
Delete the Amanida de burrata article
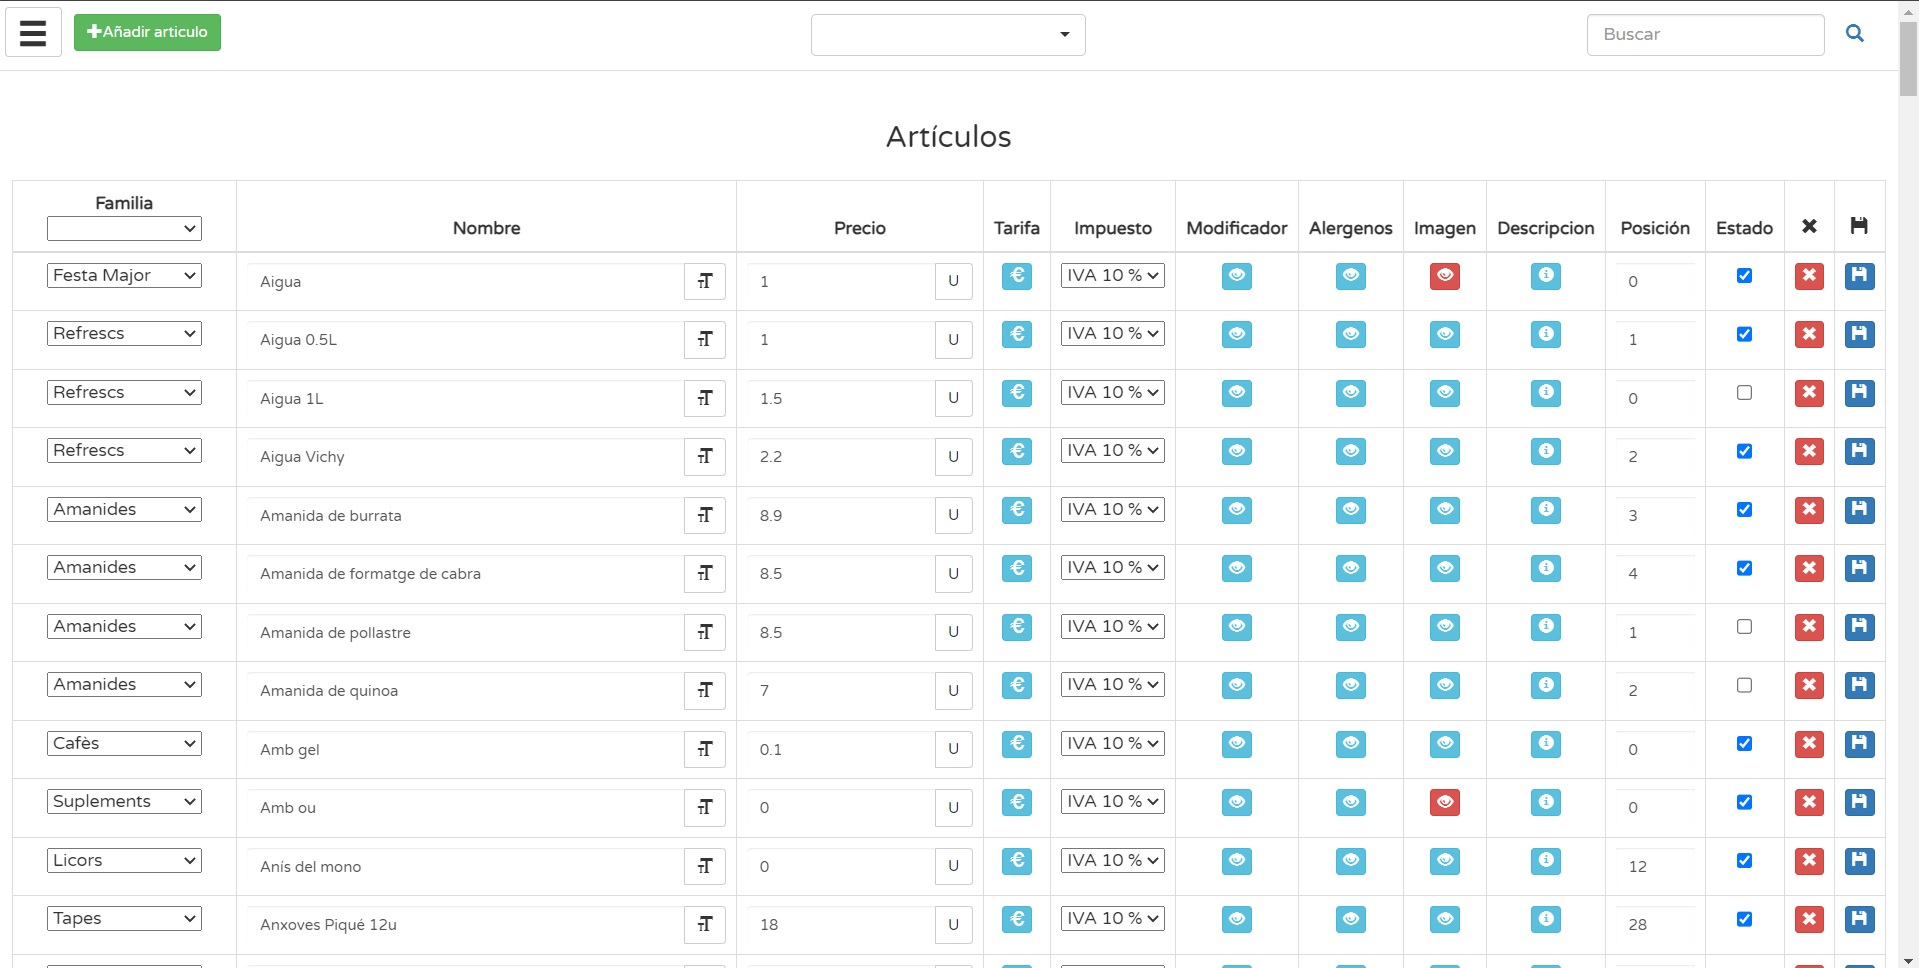coord(1808,510)
